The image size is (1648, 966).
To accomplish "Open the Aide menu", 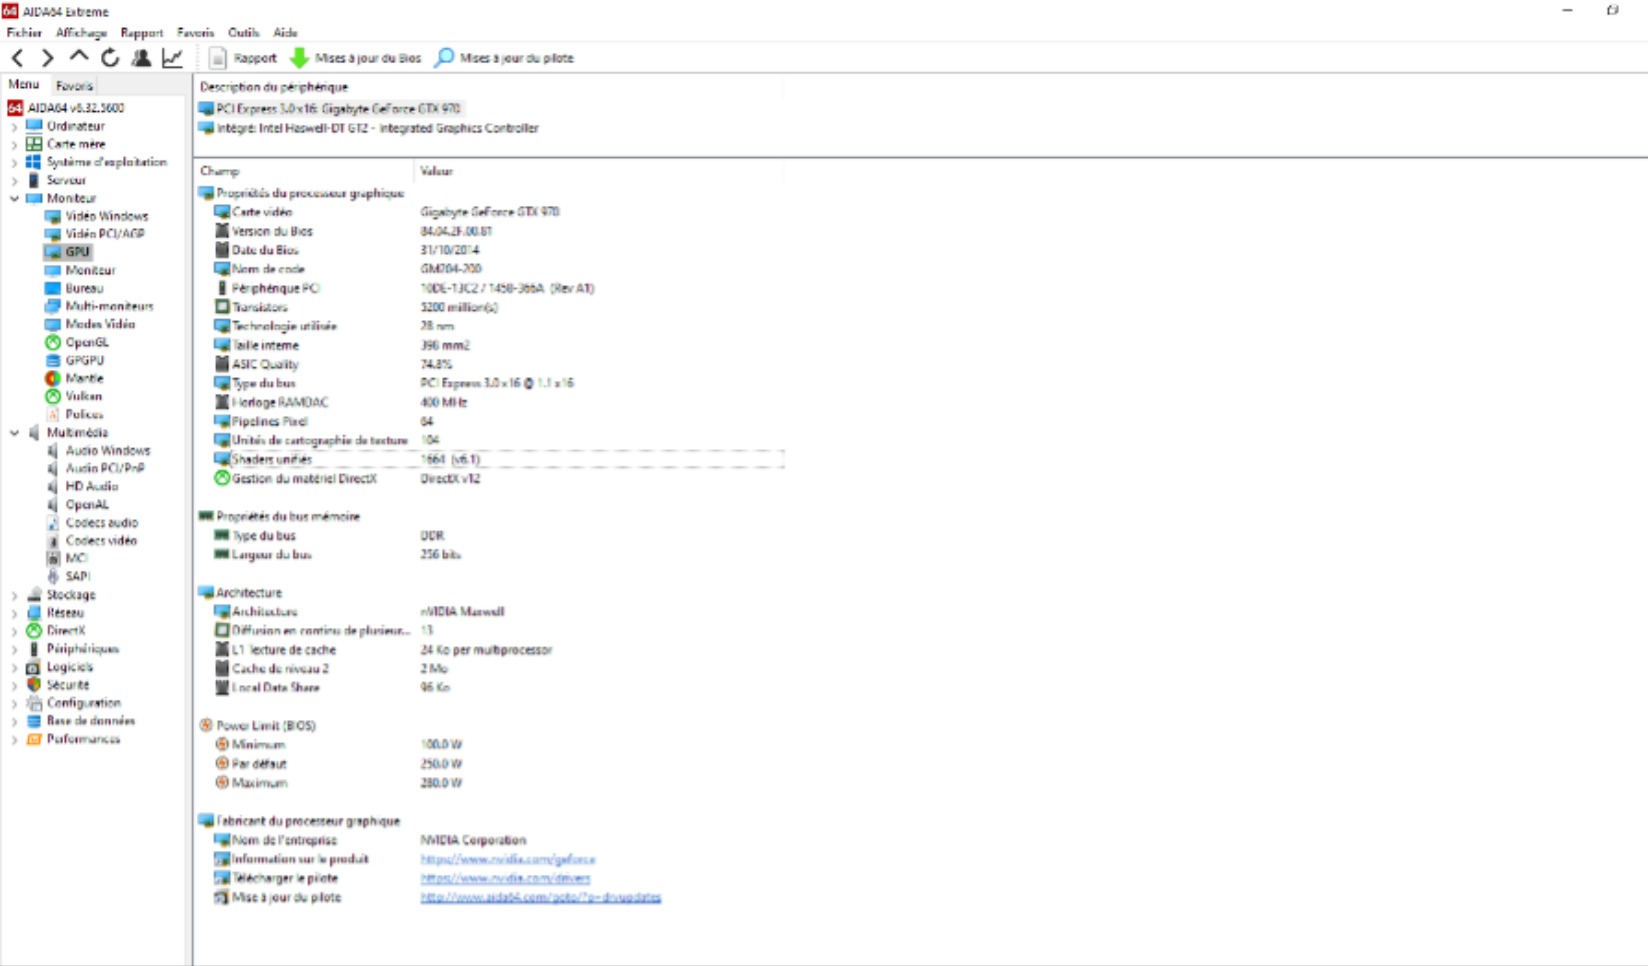I will pyautogui.click(x=286, y=32).
